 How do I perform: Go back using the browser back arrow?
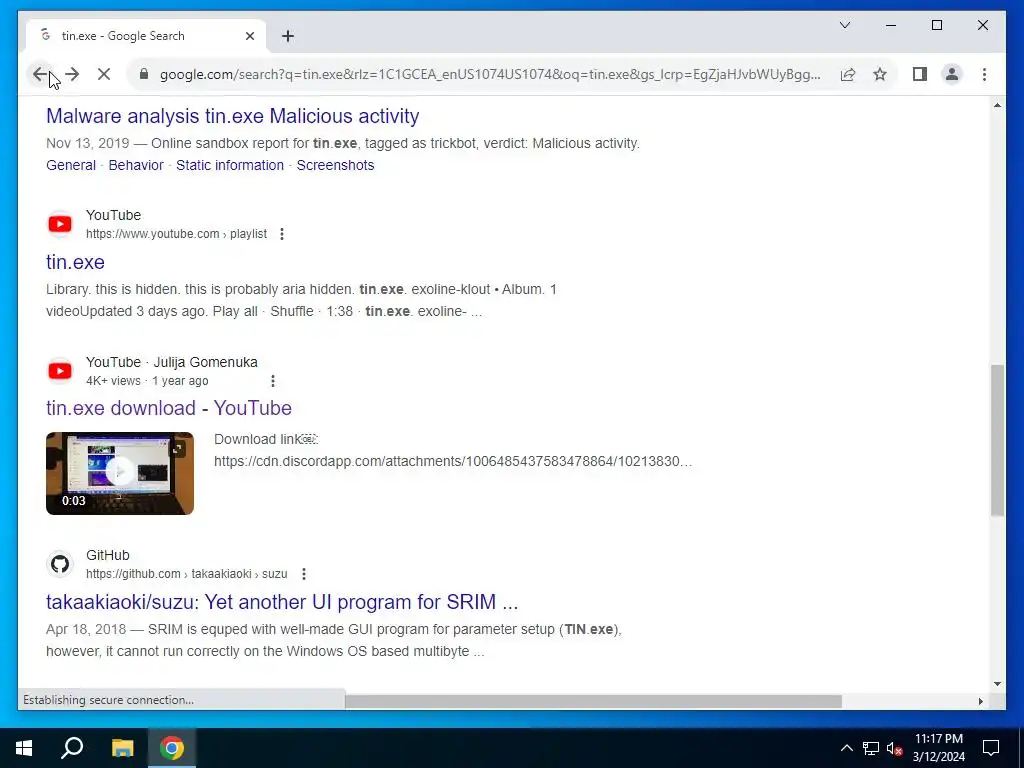click(40, 74)
